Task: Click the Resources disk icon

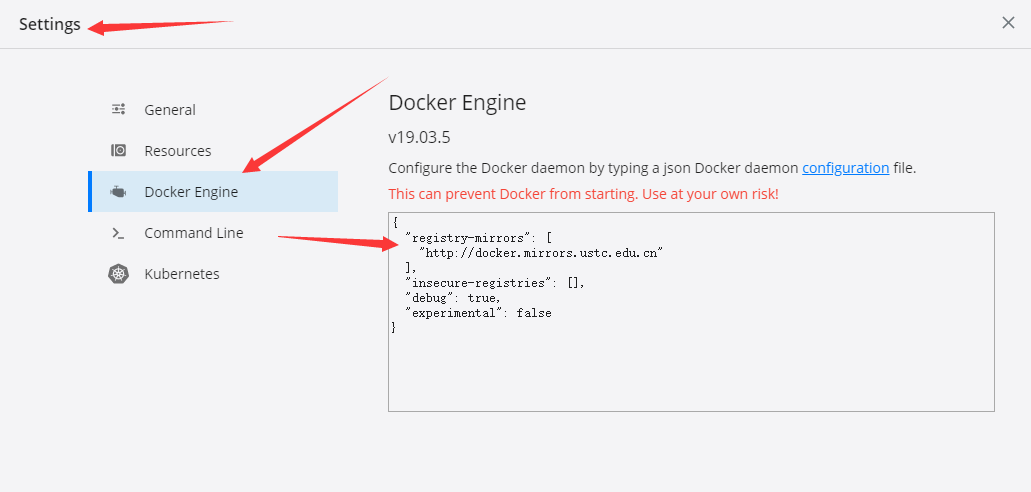Action: click(118, 151)
